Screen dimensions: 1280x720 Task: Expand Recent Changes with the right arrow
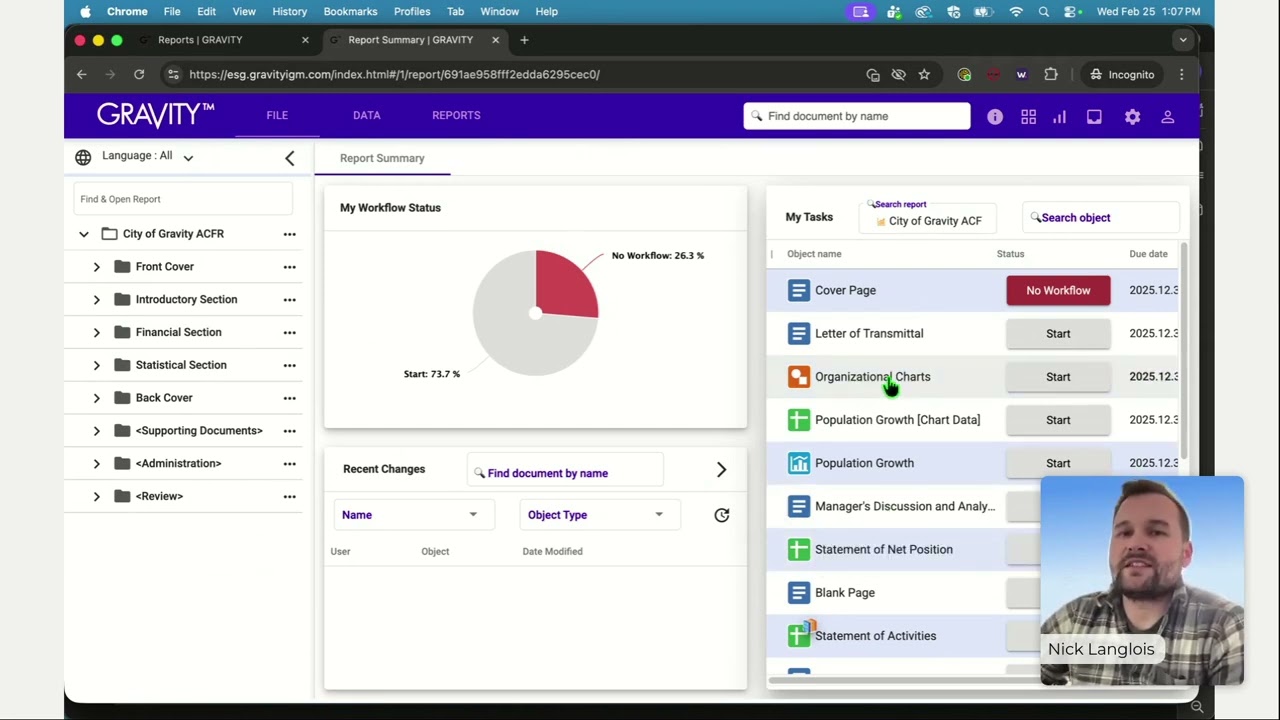721,470
